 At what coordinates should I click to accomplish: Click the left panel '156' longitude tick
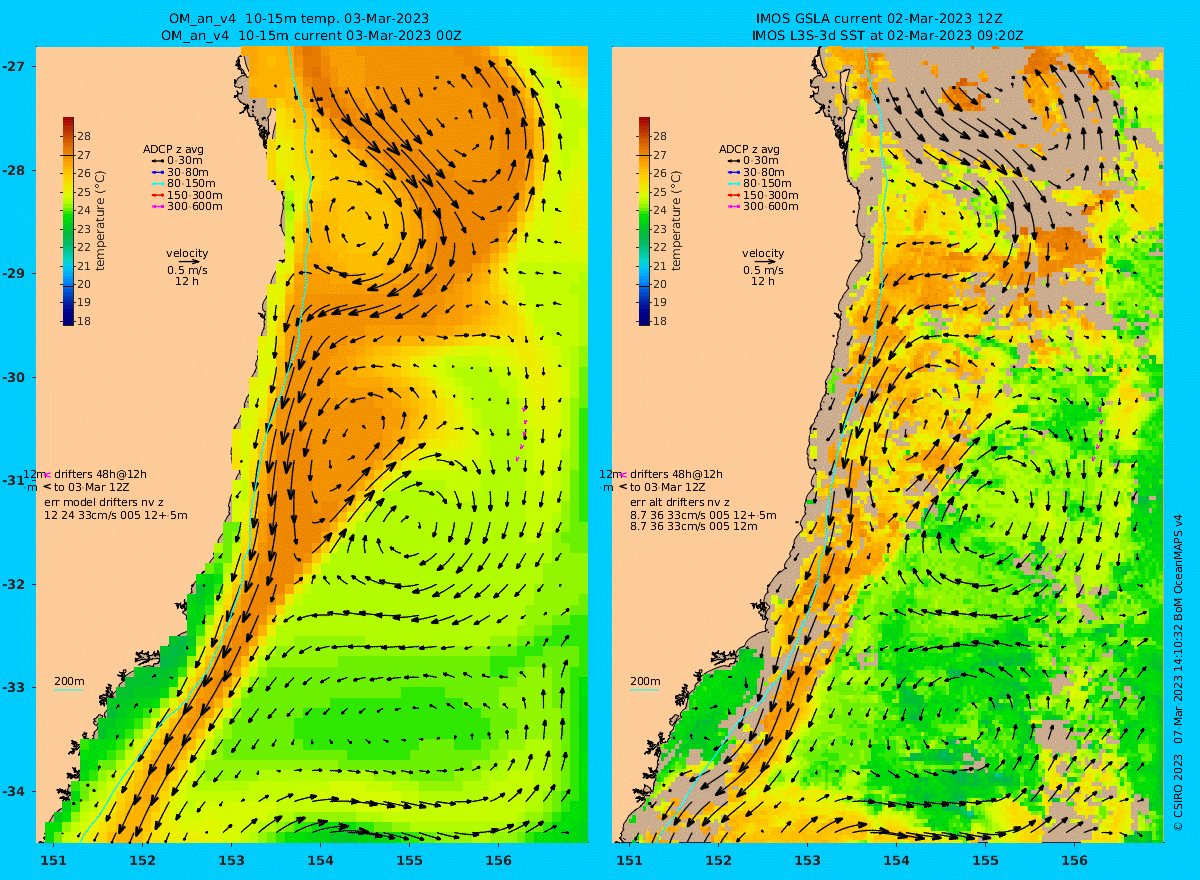pyautogui.click(x=498, y=860)
